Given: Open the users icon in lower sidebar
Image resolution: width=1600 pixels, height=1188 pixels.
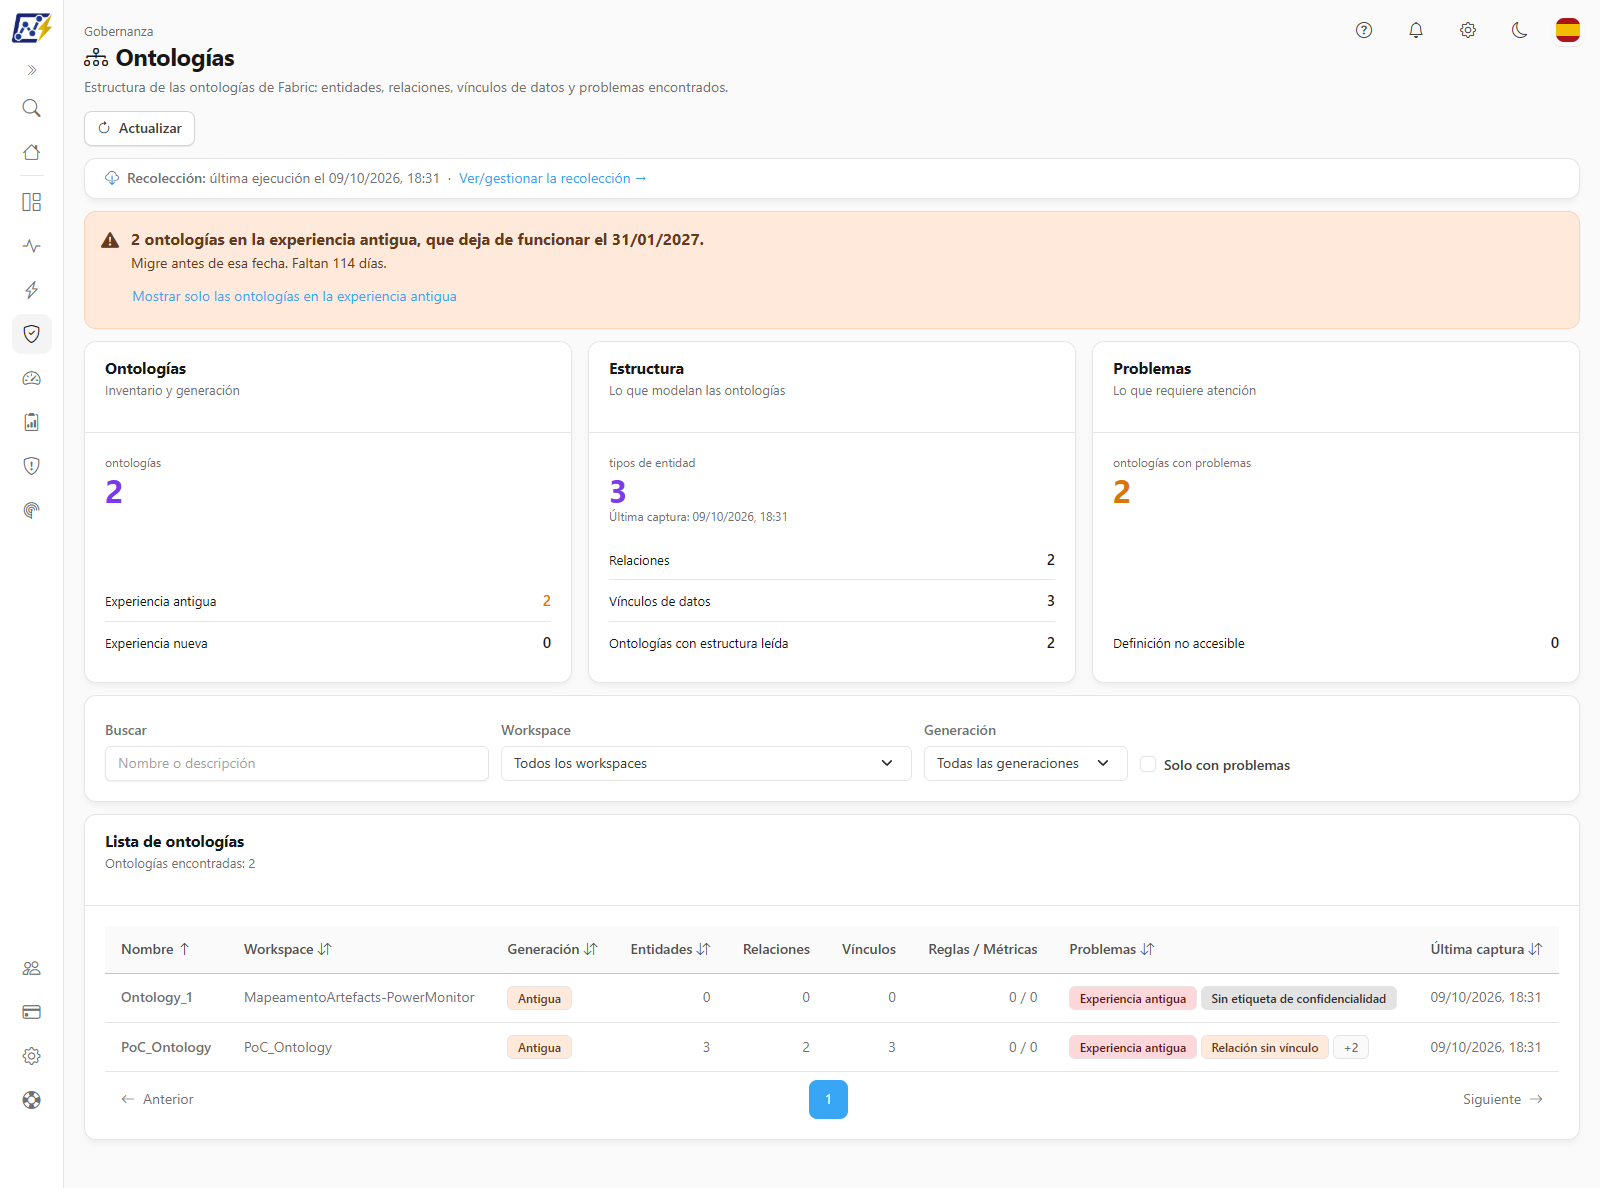Looking at the screenshot, I should [32, 968].
